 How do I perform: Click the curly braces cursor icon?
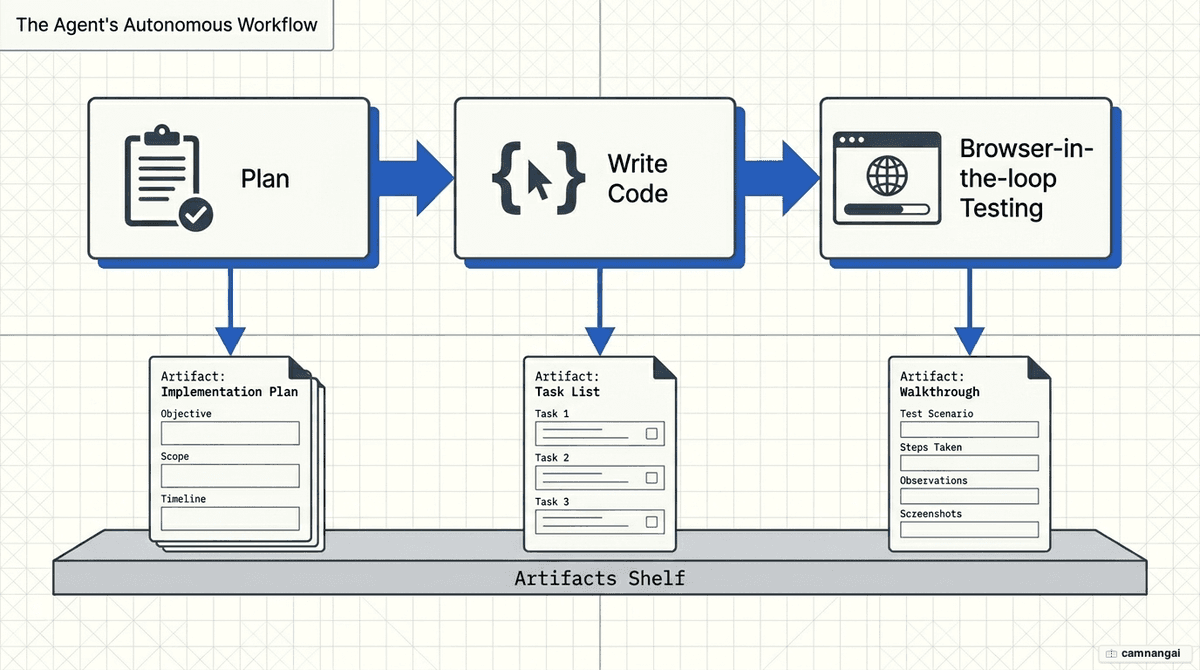(538, 180)
